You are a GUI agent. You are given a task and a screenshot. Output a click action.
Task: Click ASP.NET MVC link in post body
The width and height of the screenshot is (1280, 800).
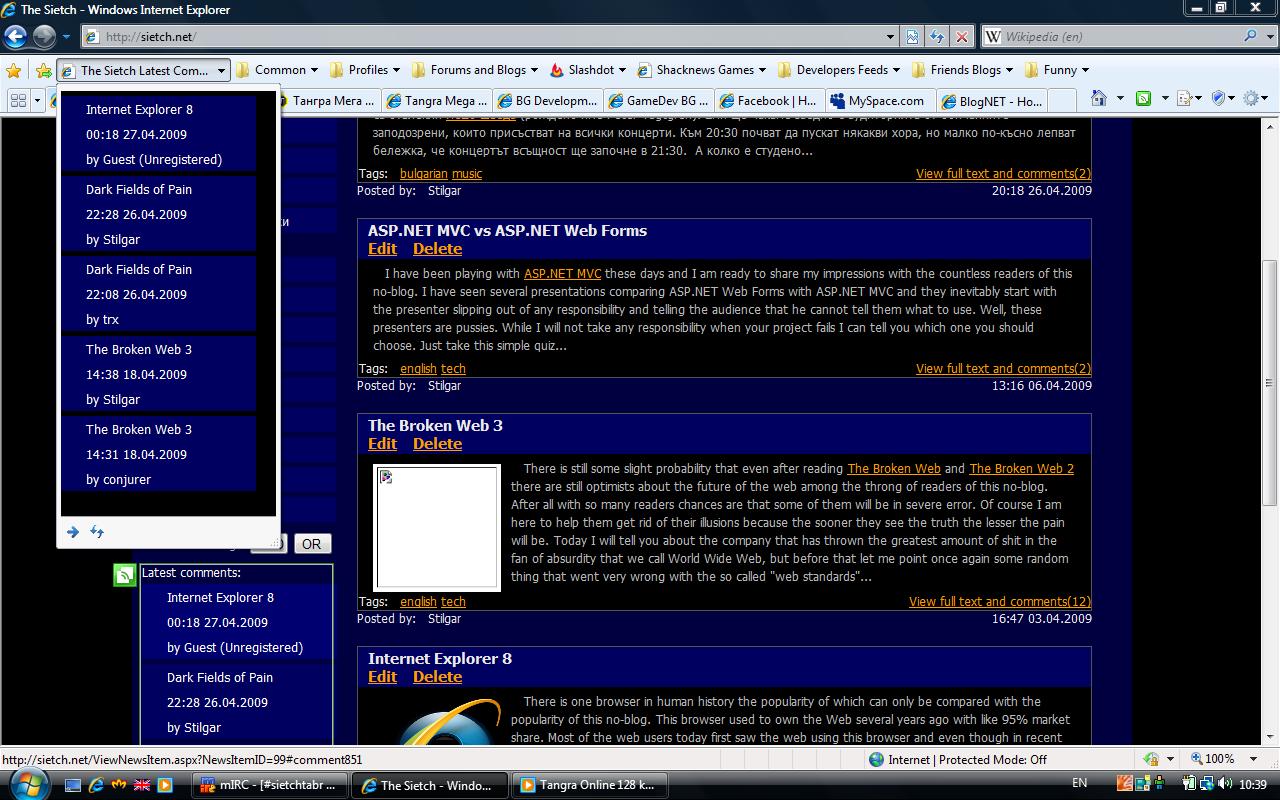[563, 273]
